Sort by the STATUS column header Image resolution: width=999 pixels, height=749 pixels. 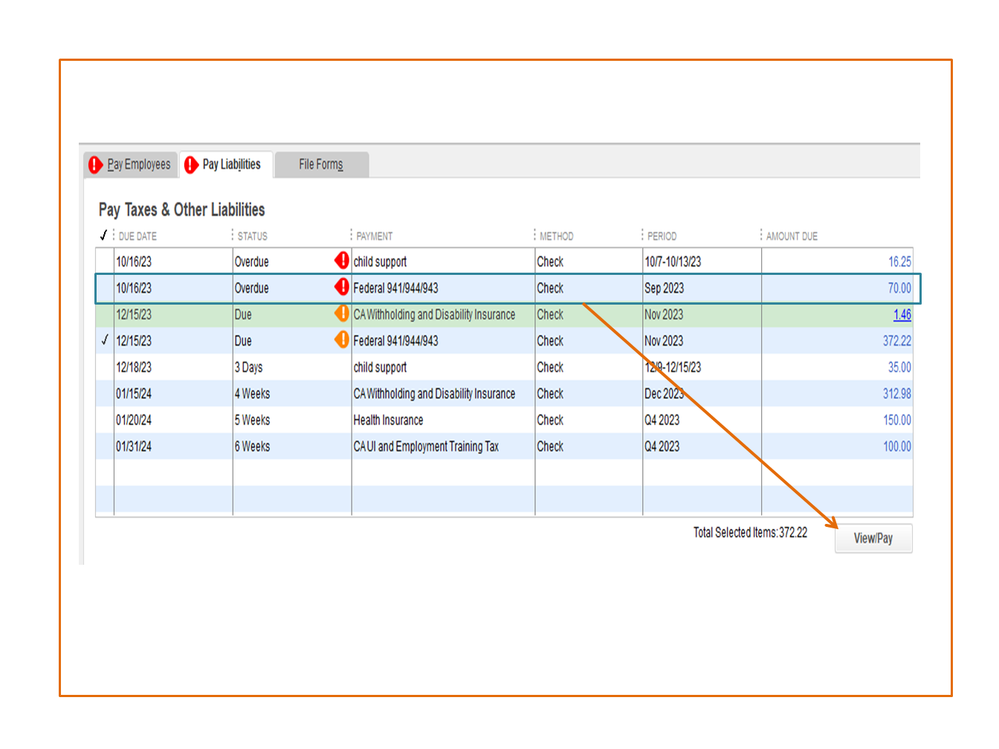coord(252,236)
